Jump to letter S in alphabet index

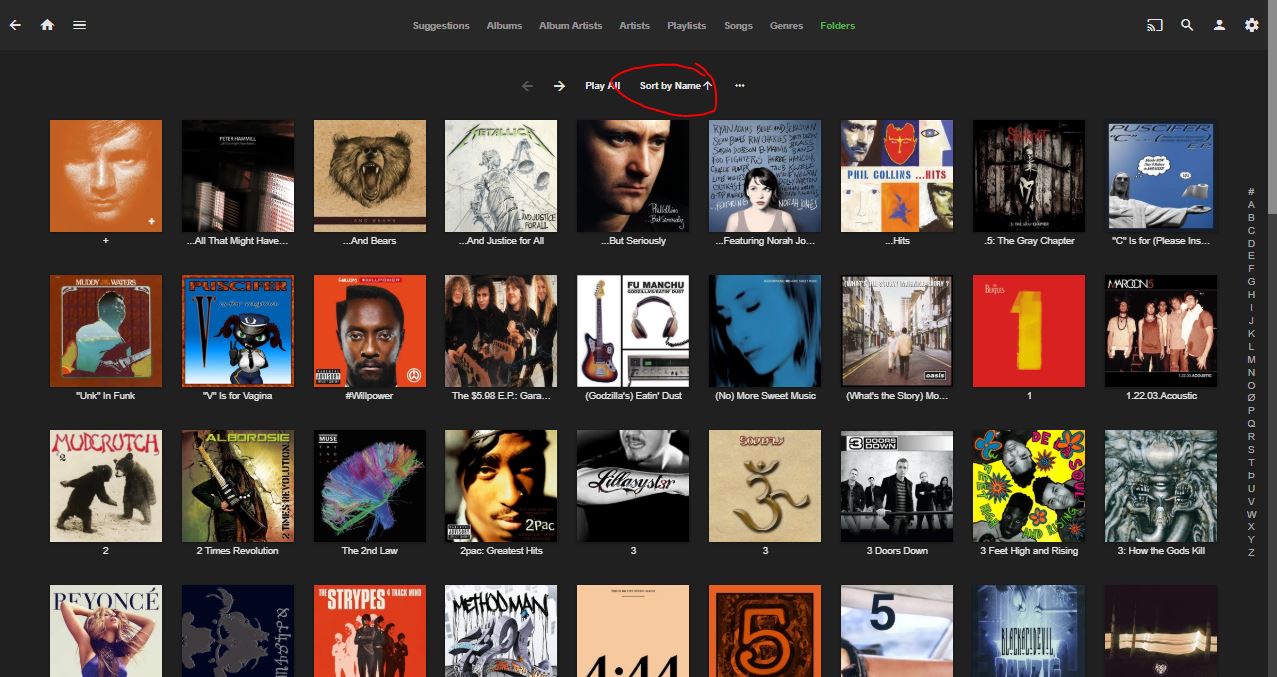point(1251,449)
